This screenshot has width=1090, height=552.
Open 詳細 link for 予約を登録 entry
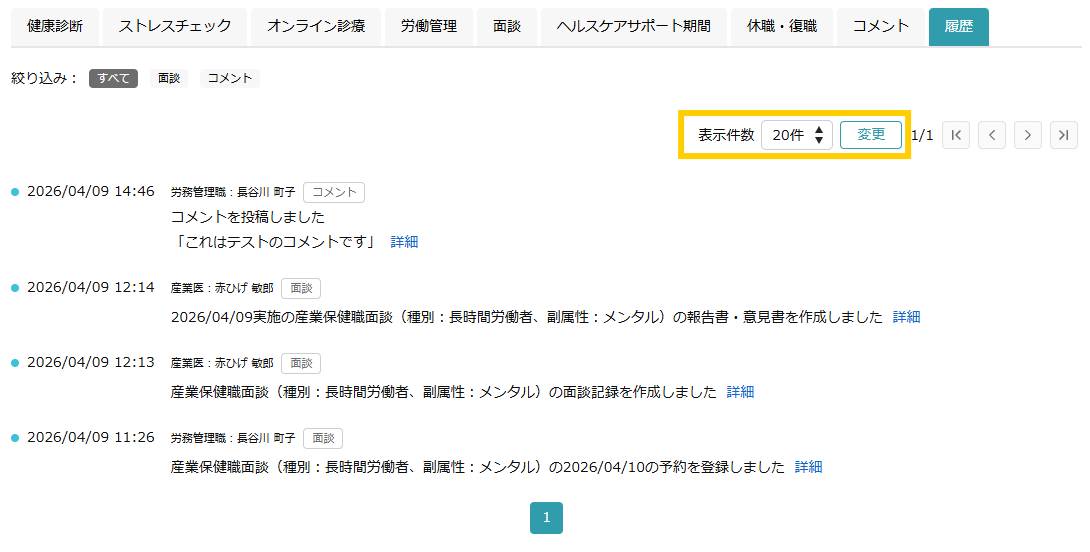tap(808, 467)
